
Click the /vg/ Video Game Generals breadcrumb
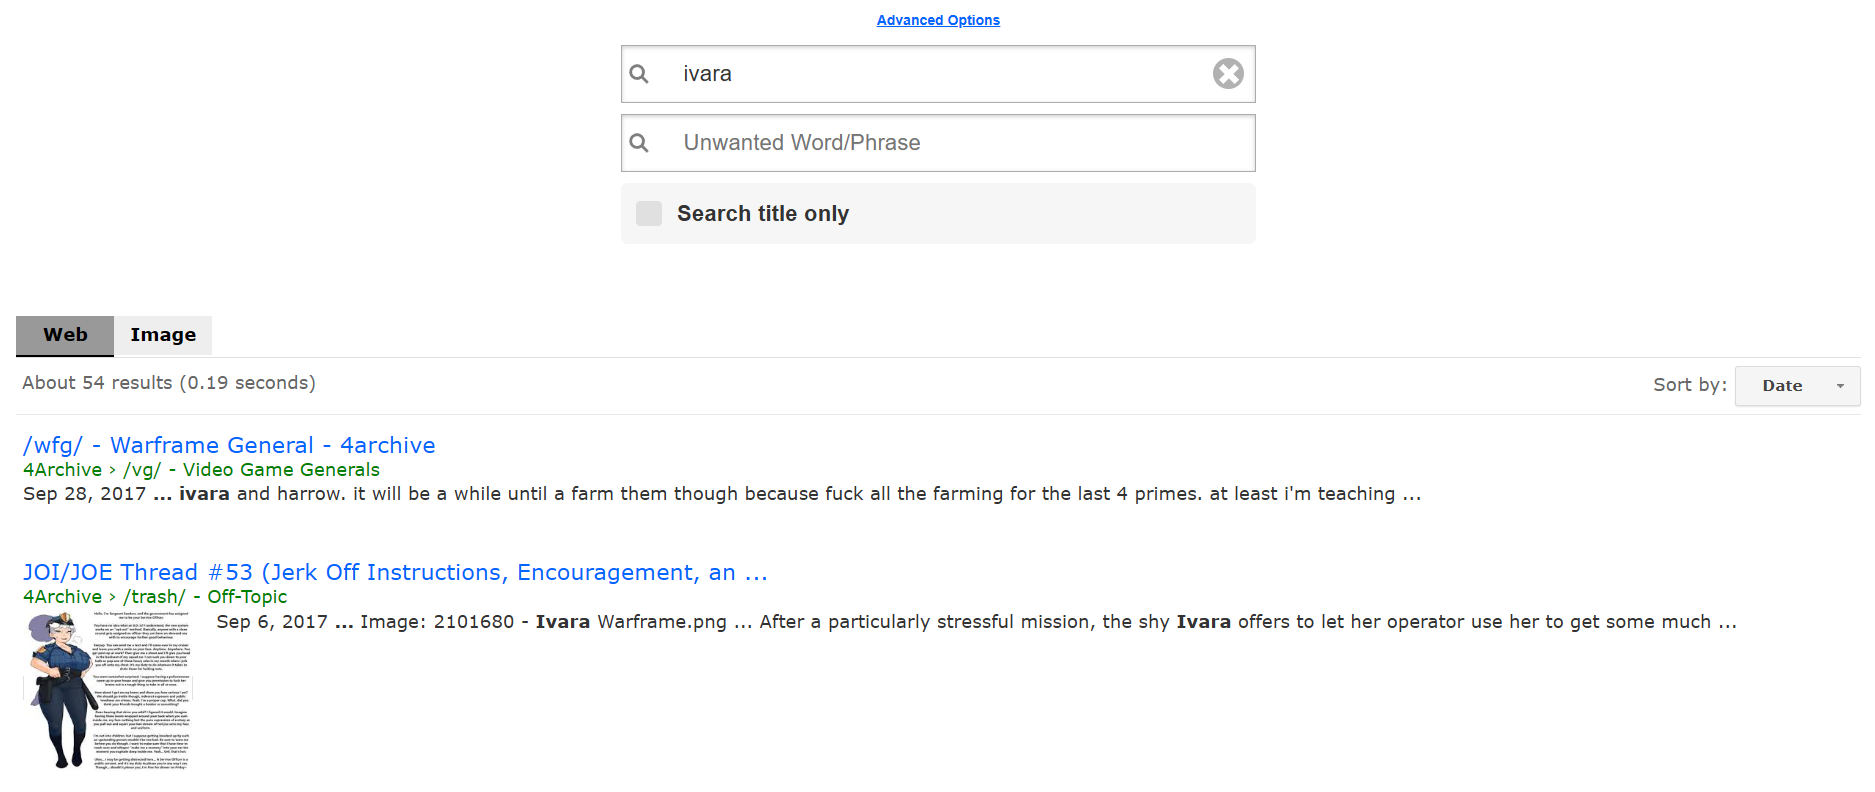point(251,470)
